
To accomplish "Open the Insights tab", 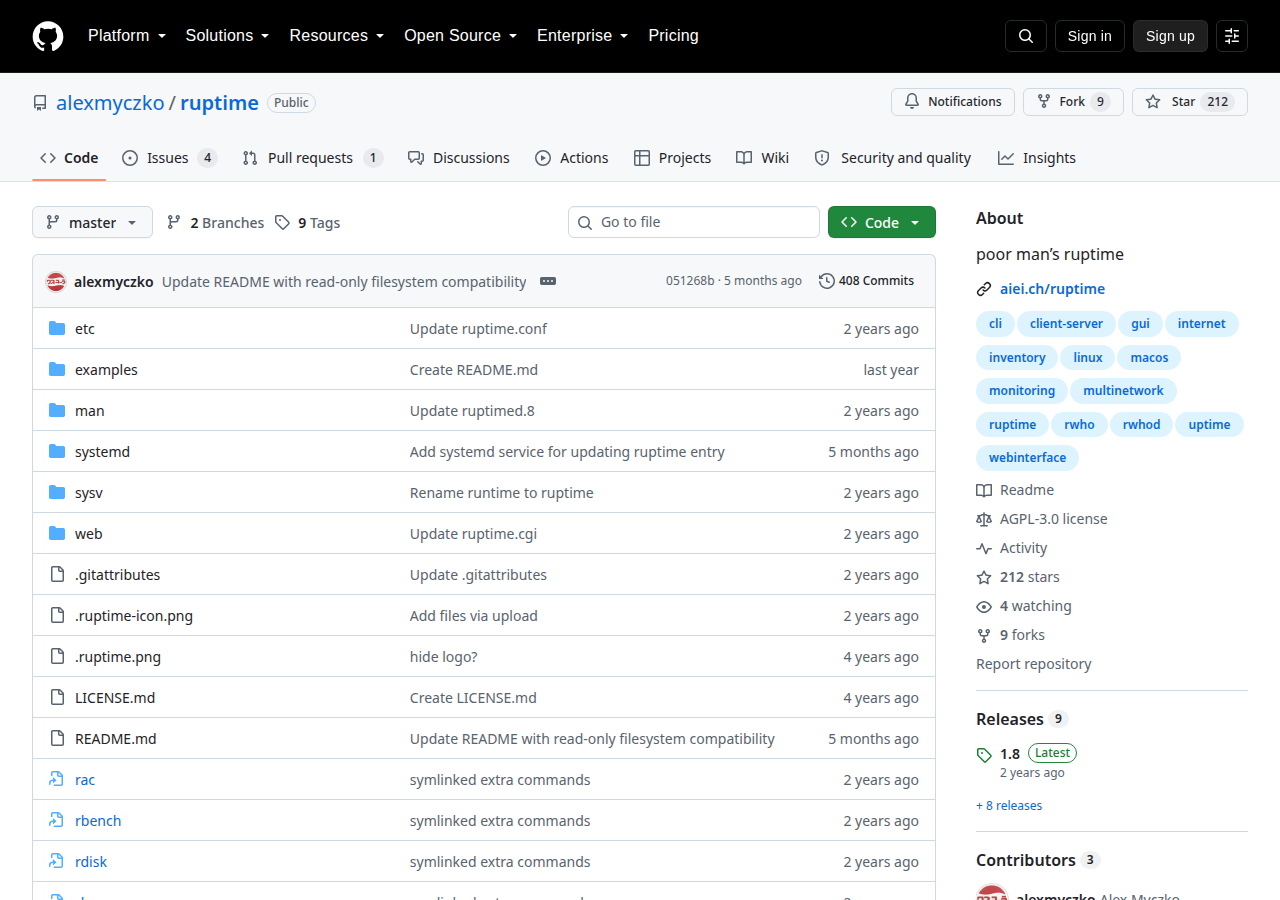I will pos(1037,158).
